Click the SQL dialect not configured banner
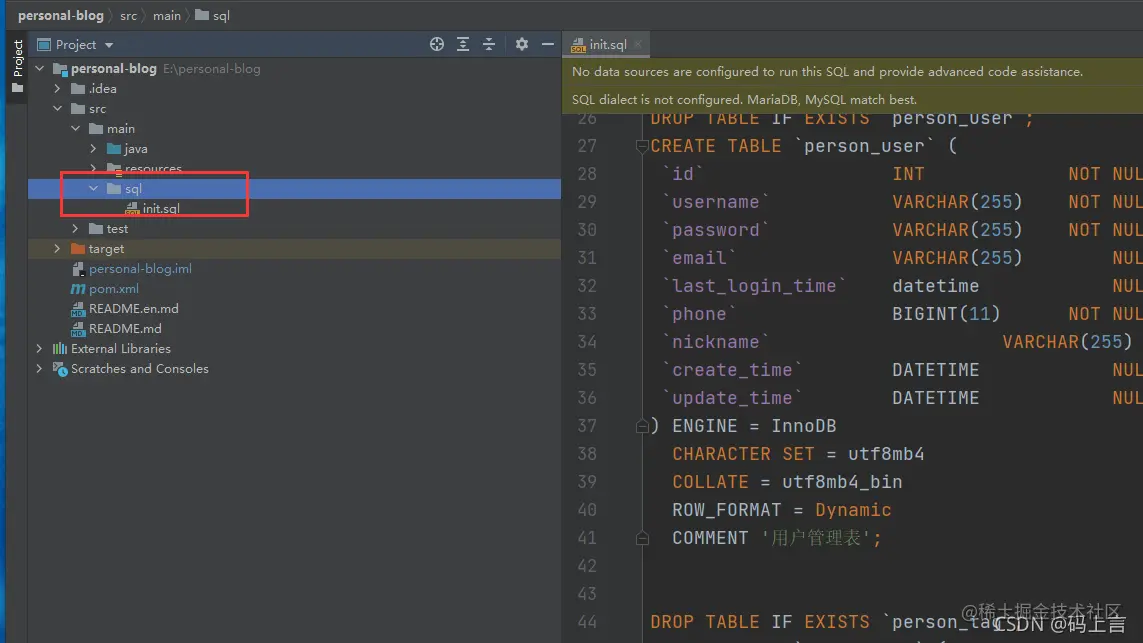 click(852, 99)
